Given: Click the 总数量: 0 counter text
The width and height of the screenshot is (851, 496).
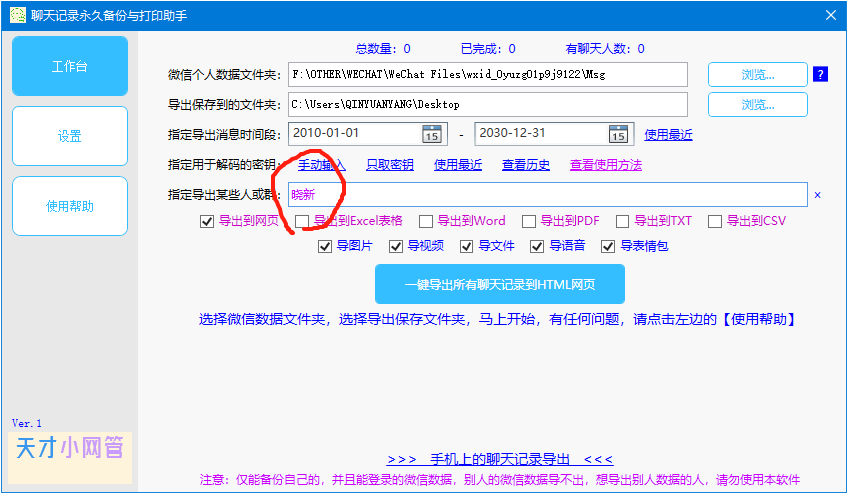Looking at the screenshot, I should (383, 49).
